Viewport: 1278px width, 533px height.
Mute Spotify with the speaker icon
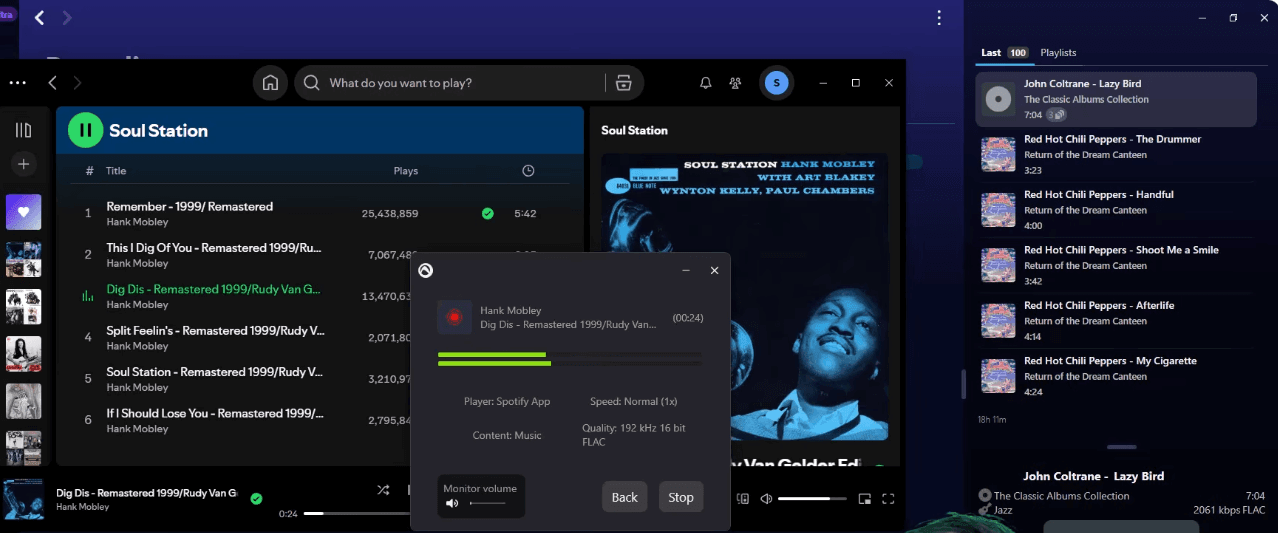(x=766, y=498)
